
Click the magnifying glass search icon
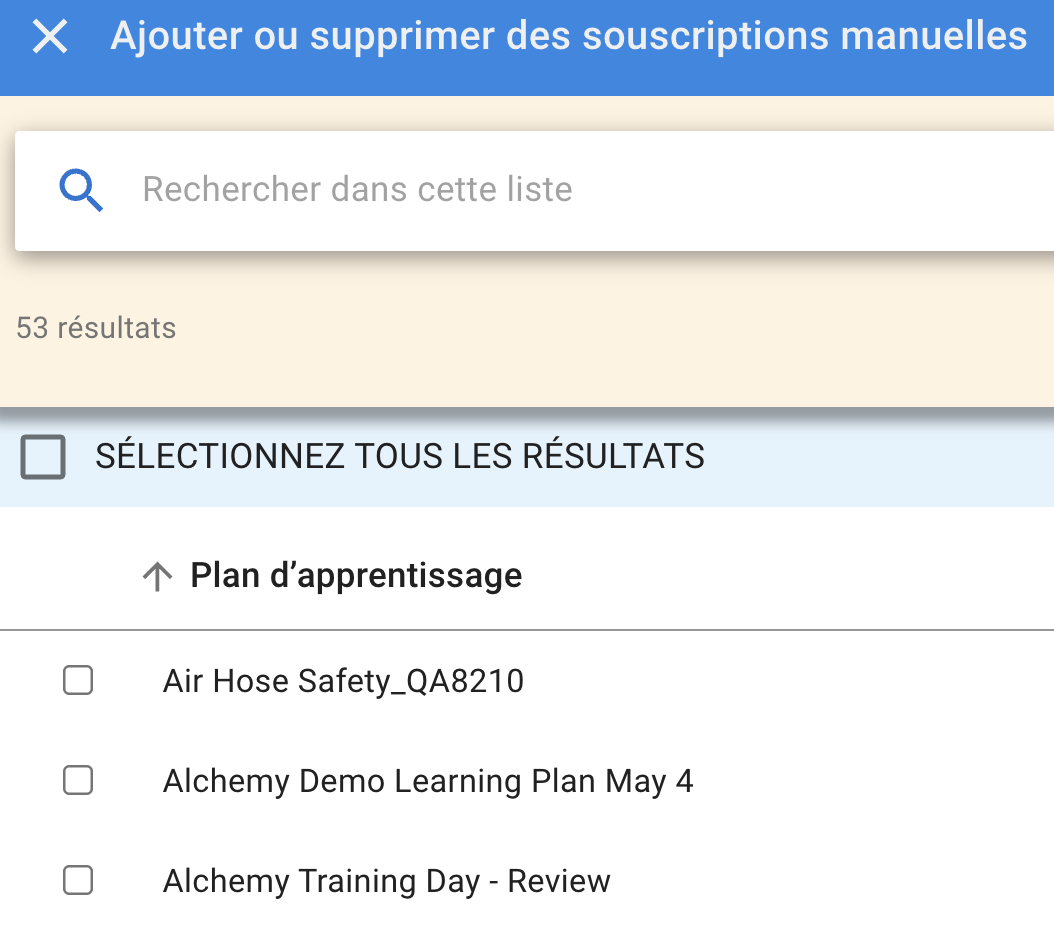[x=81, y=190]
